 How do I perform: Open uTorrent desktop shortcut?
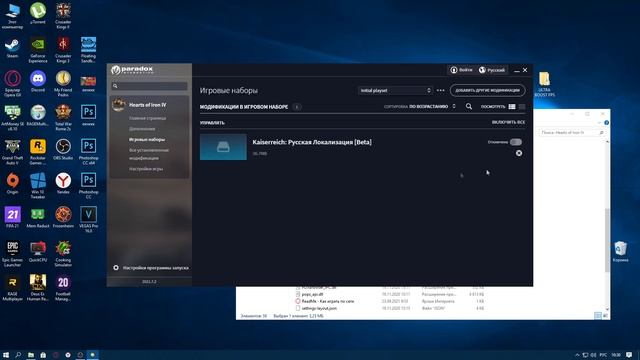[x=38, y=13]
